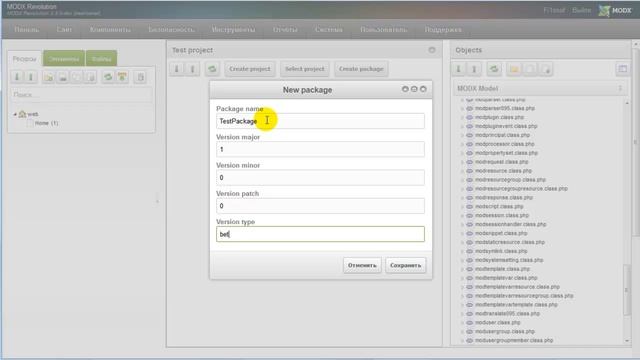Open the Безопасность menu

[171, 29]
